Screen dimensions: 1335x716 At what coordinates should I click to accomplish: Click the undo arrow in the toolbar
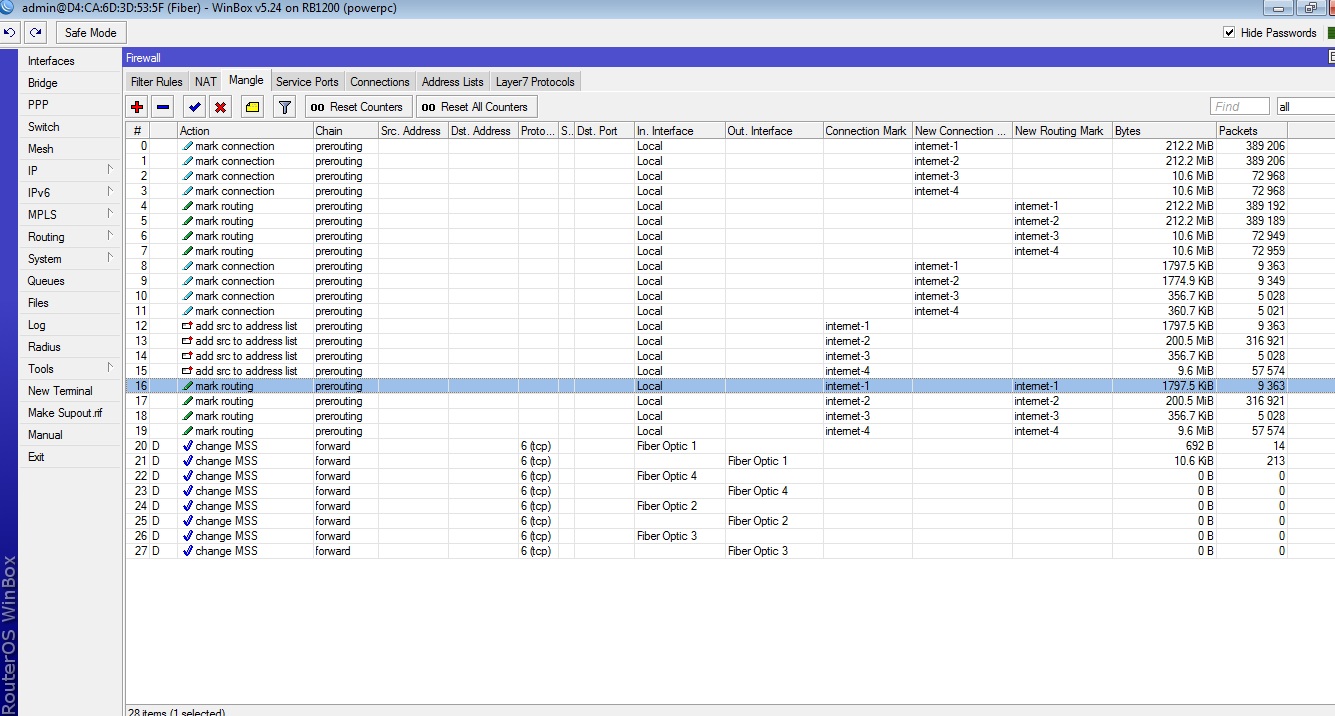pyautogui.click(x=10, y=33)
